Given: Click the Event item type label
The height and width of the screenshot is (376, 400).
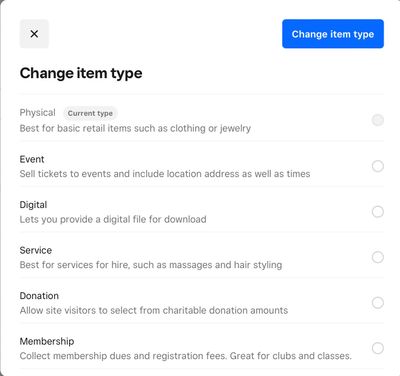Looking at the screenshot, I should coord(32,159).
